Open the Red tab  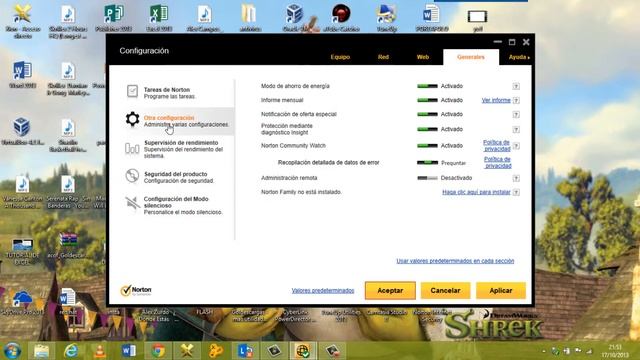click(383, 57)
